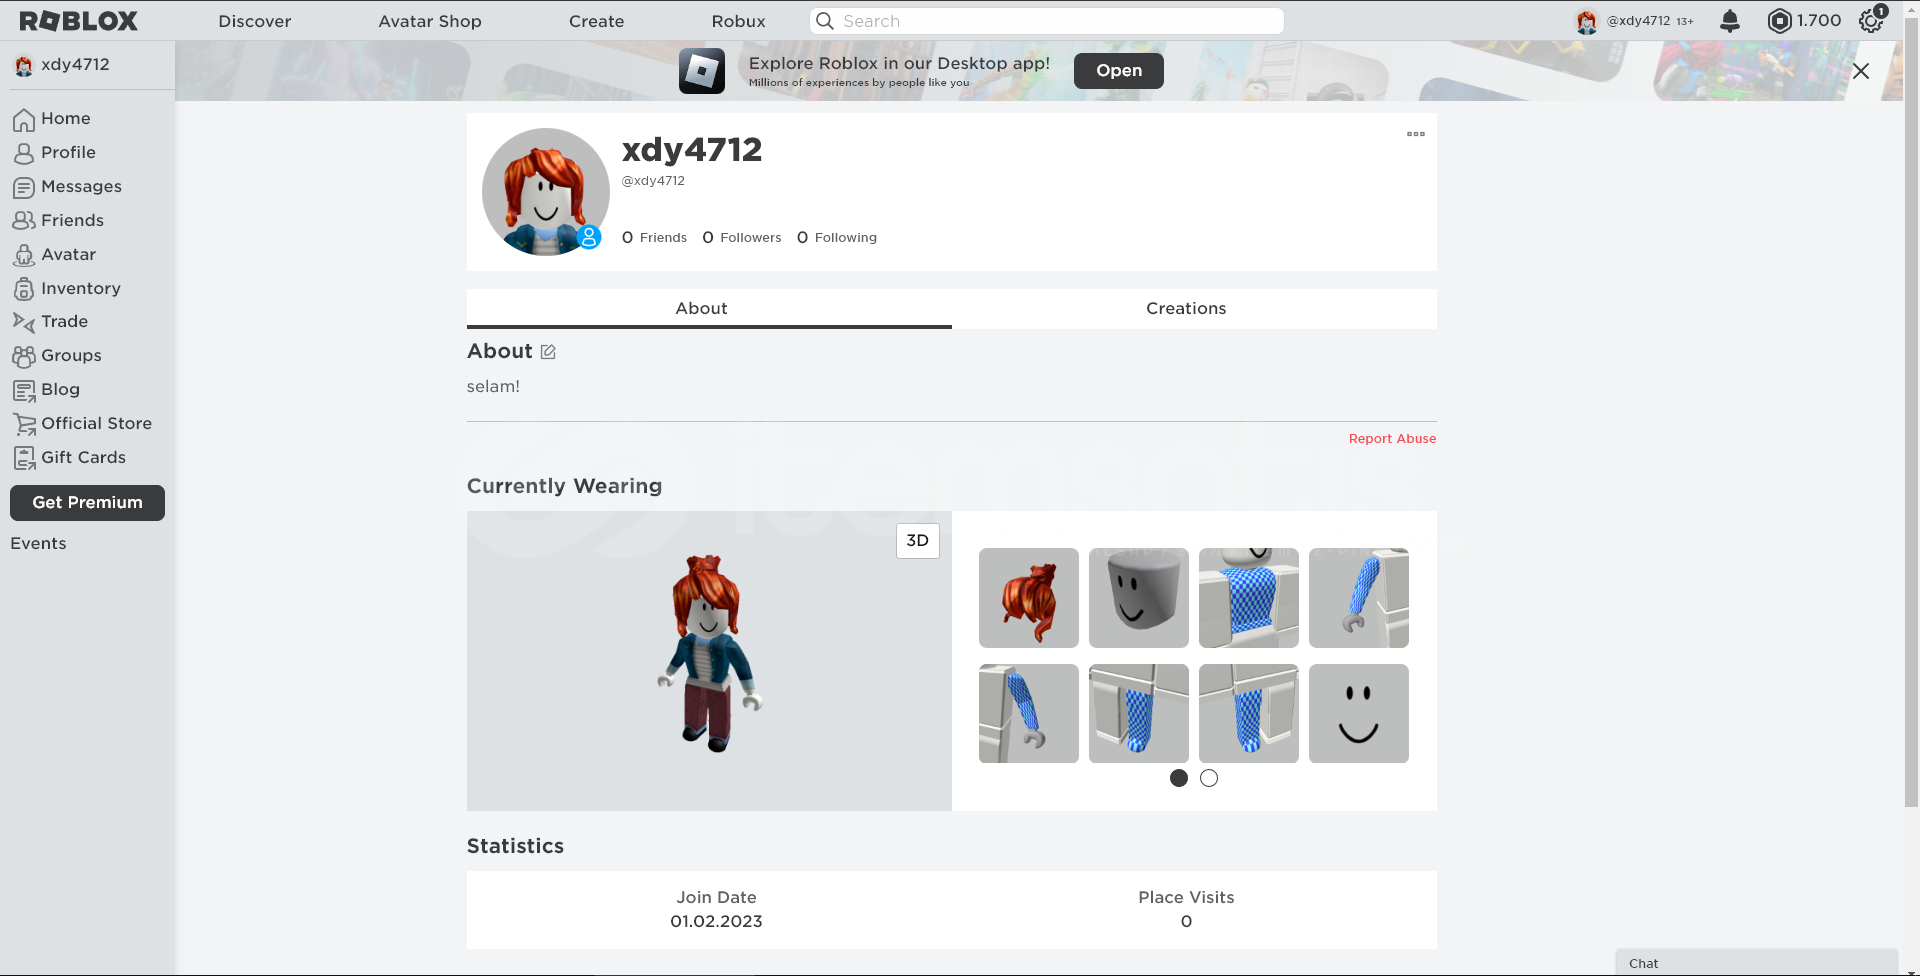This screenshot has height=976, width=1920.
Task: Open the gray smiling head item thumbnail
Action: tap(1139, 598)
